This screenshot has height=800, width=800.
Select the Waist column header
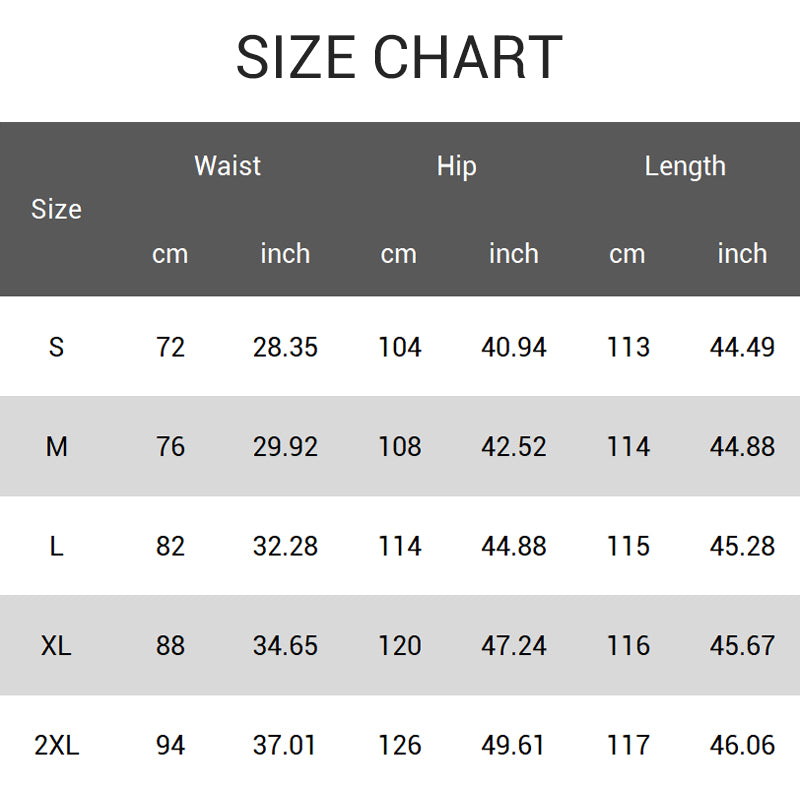point(227,166)
